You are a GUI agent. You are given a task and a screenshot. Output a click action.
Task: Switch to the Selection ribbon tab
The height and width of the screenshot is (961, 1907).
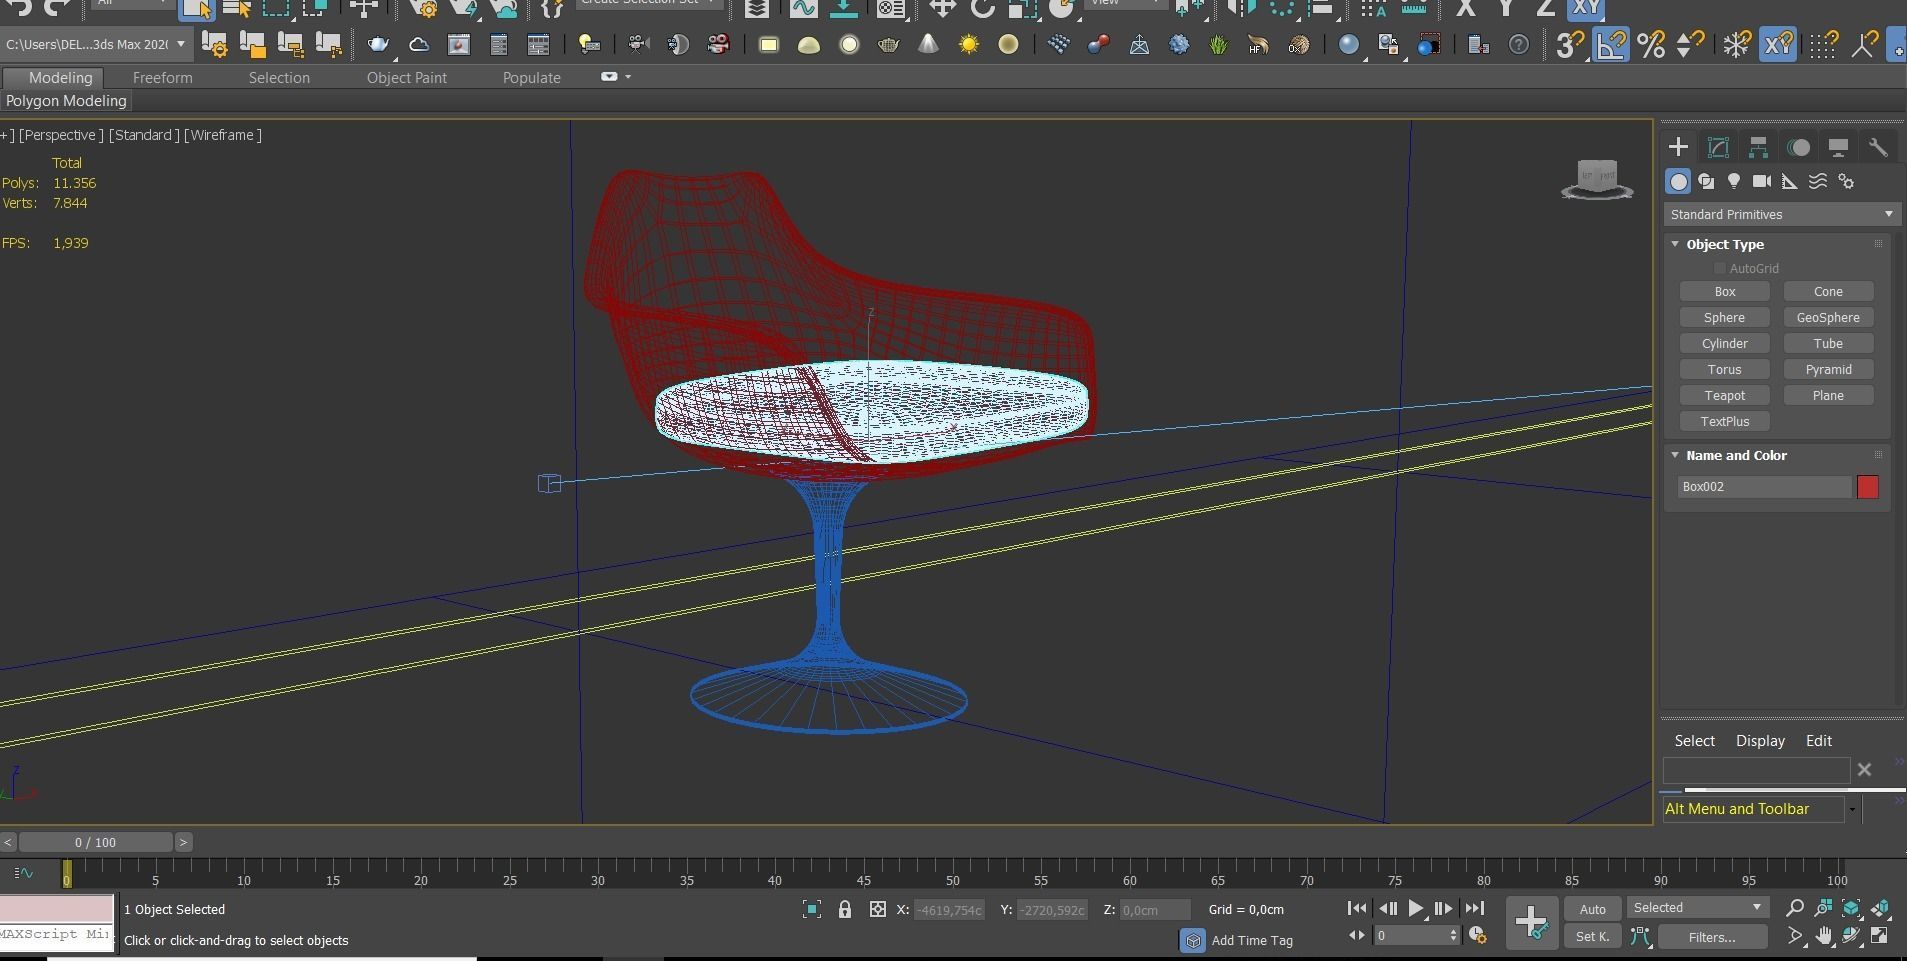pyautogui.click(x=279, y=77)
